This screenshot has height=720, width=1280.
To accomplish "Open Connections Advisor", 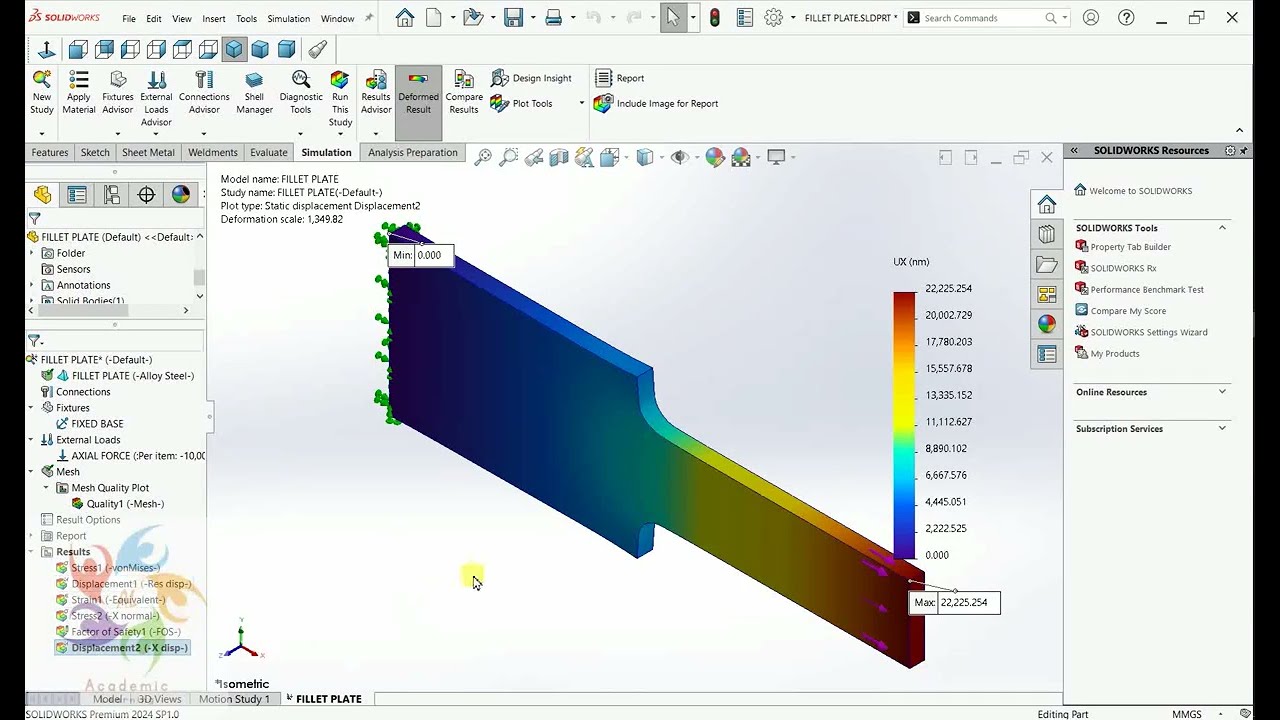I will coord(204,91).
